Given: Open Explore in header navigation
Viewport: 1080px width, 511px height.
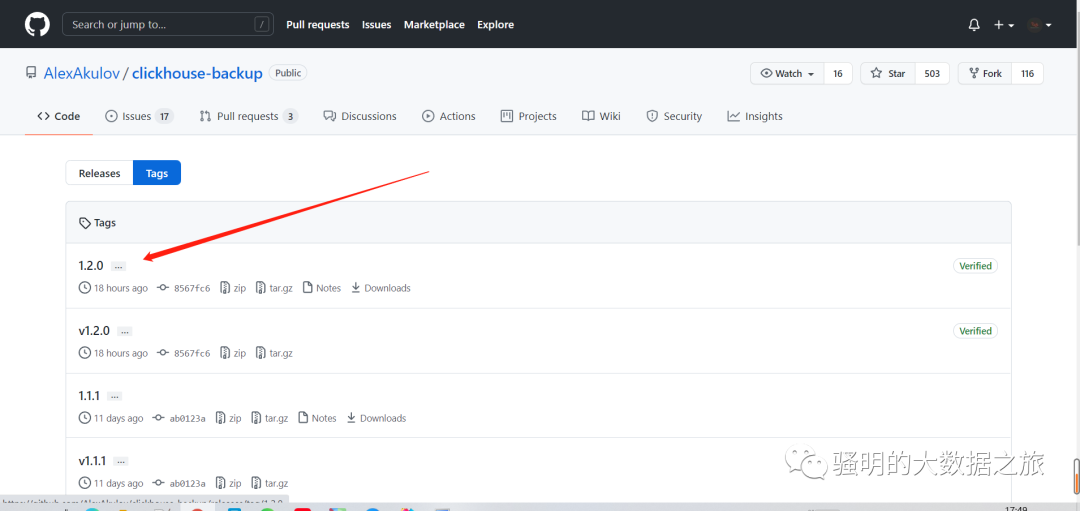Looking at the screenshot, I should (495, 25).
